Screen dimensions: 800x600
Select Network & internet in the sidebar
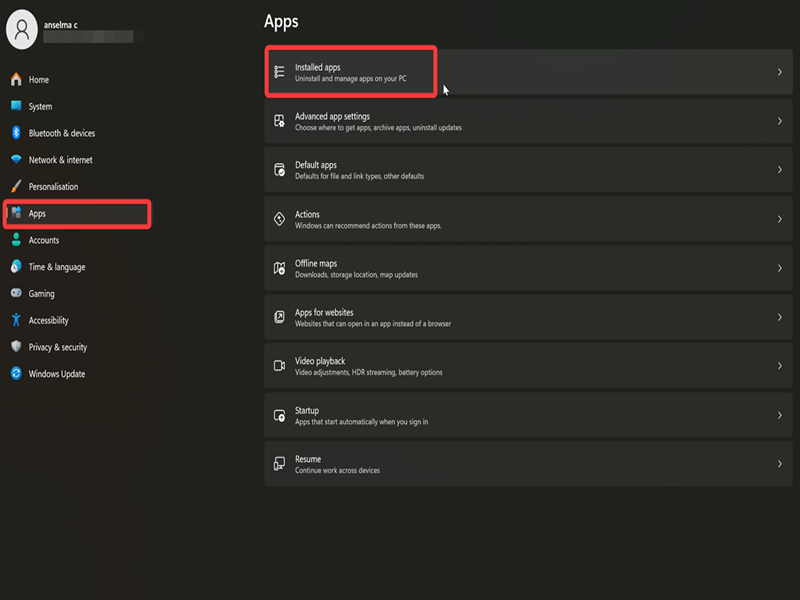60,160
